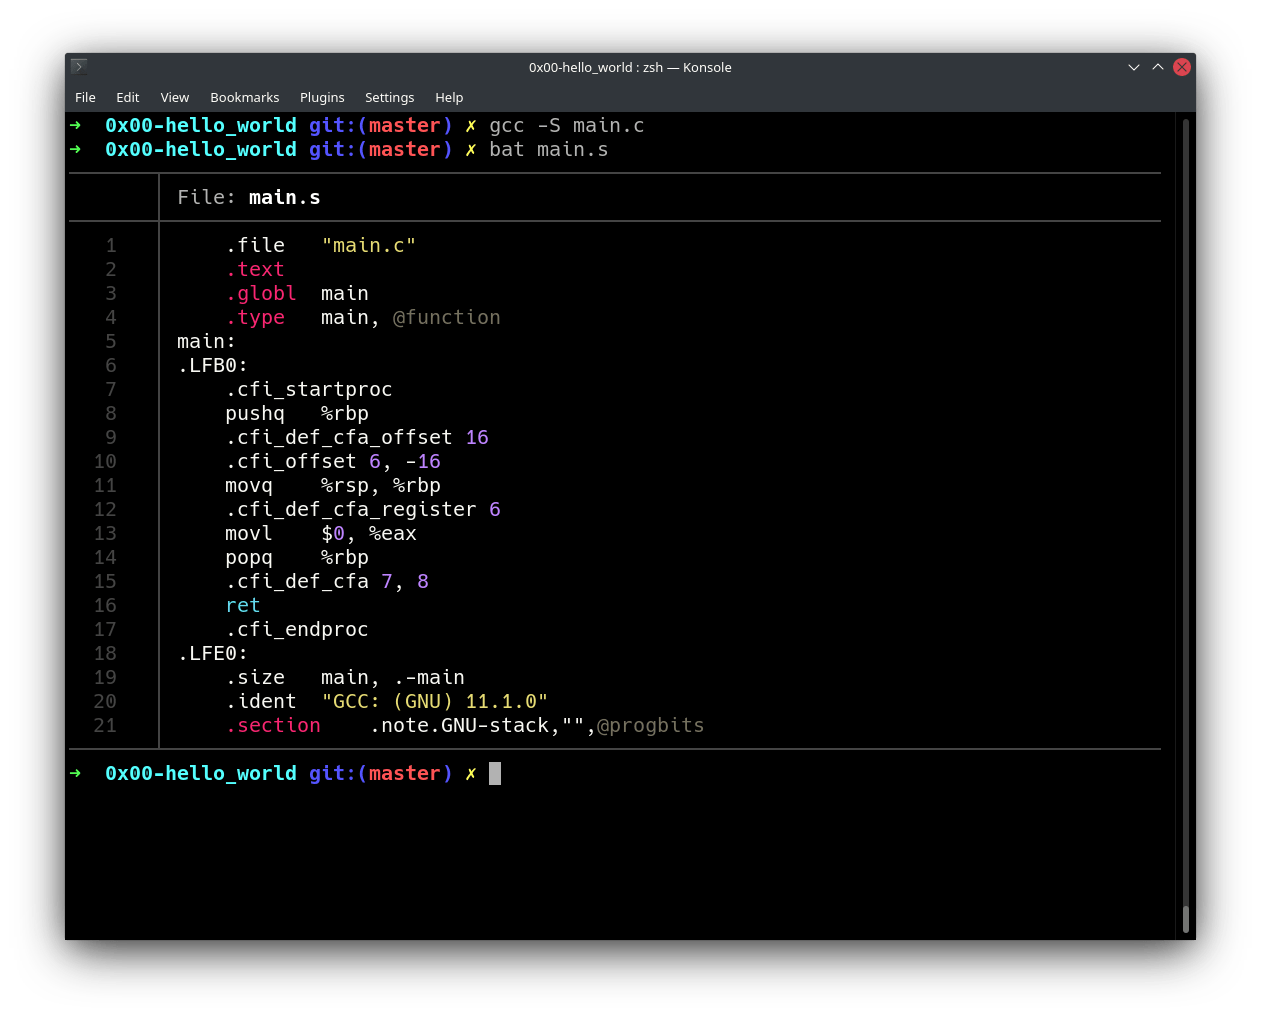The height and width of the screenshot is (1017, 1261).
Task: Maximize the Konsole window
Action: tap(1158, 67)
